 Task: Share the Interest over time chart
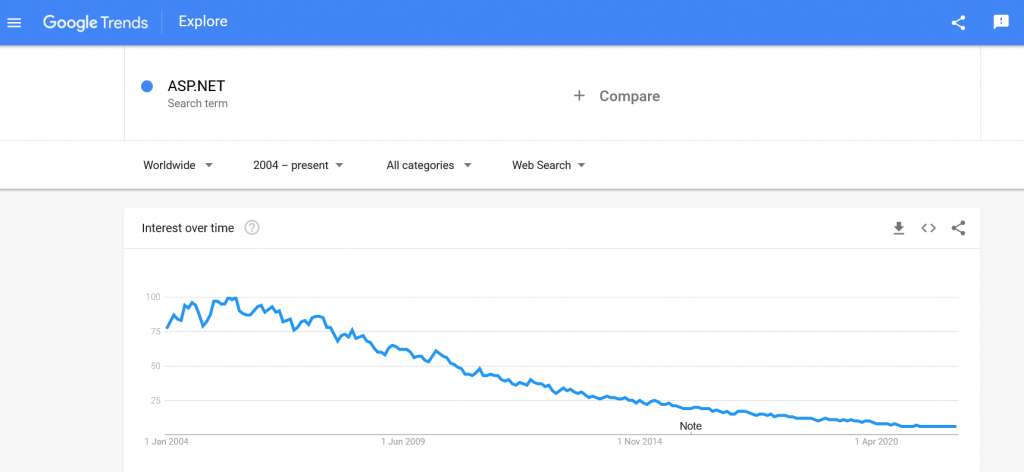point(958,228)
